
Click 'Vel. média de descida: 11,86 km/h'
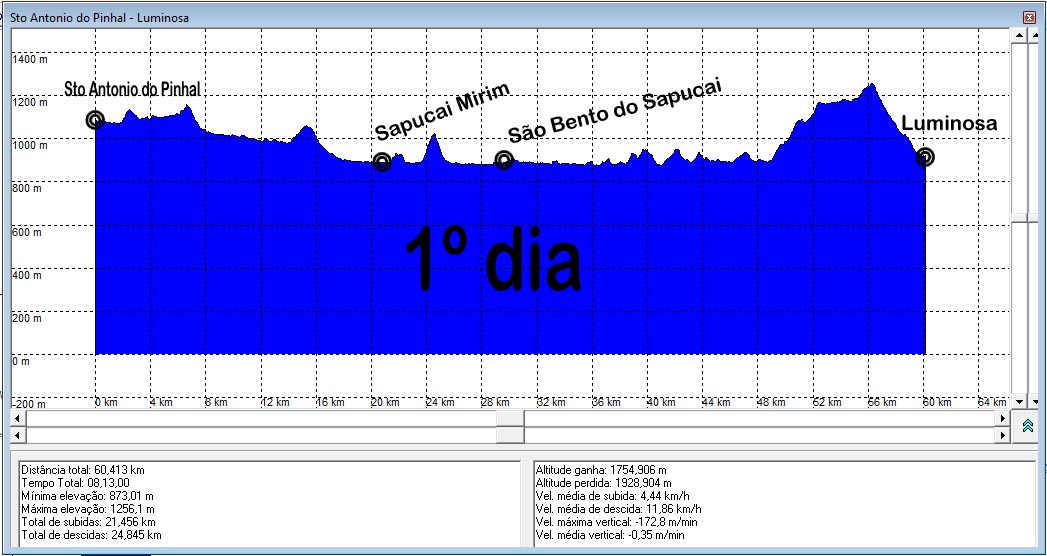[618, 509]
